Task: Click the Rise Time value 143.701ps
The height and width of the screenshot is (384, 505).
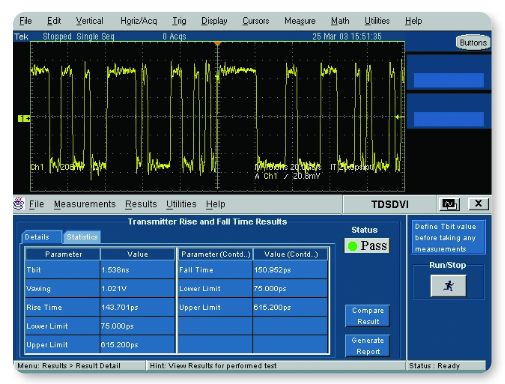Action: coord(137,307)
